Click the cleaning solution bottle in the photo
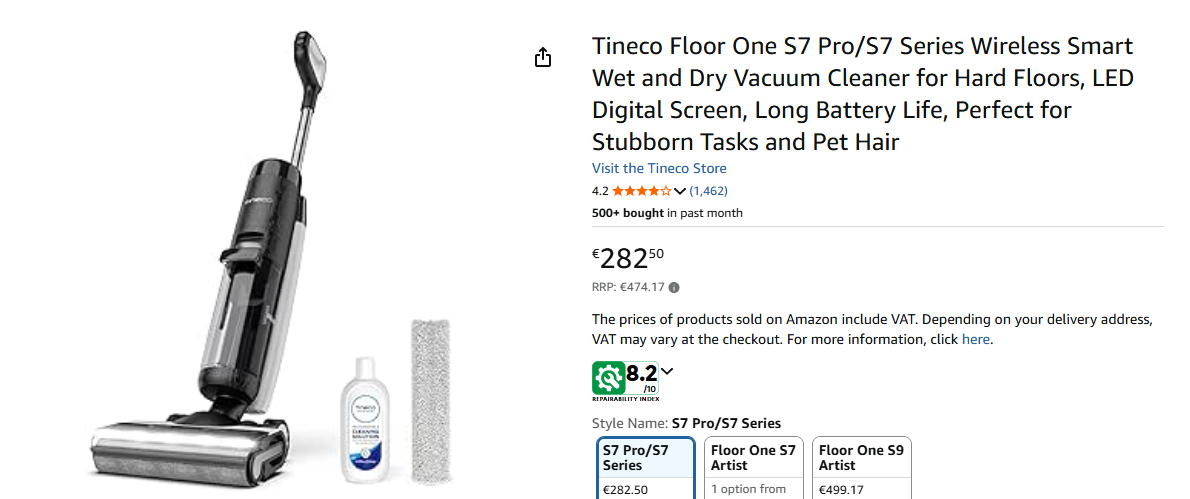Image resolution: width=1190 pixels, height=499 pixels. point(365,418)
